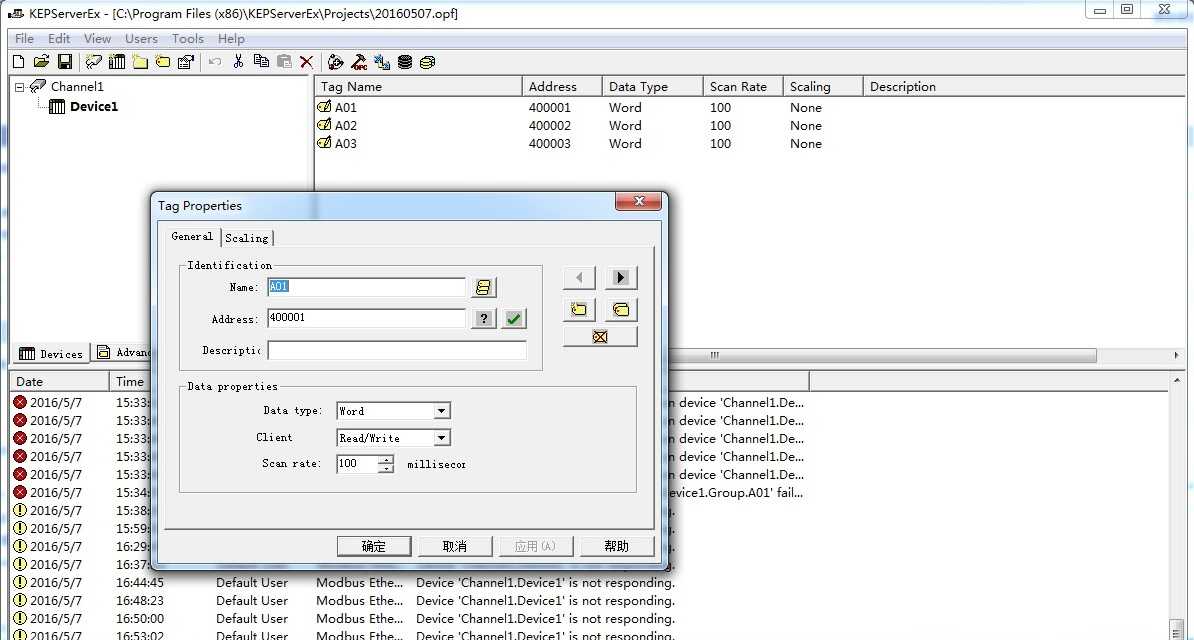The width and height of the screenshot is (1194, 640).
Task: Click the 帮助 Help button
Action: point(617,546)
